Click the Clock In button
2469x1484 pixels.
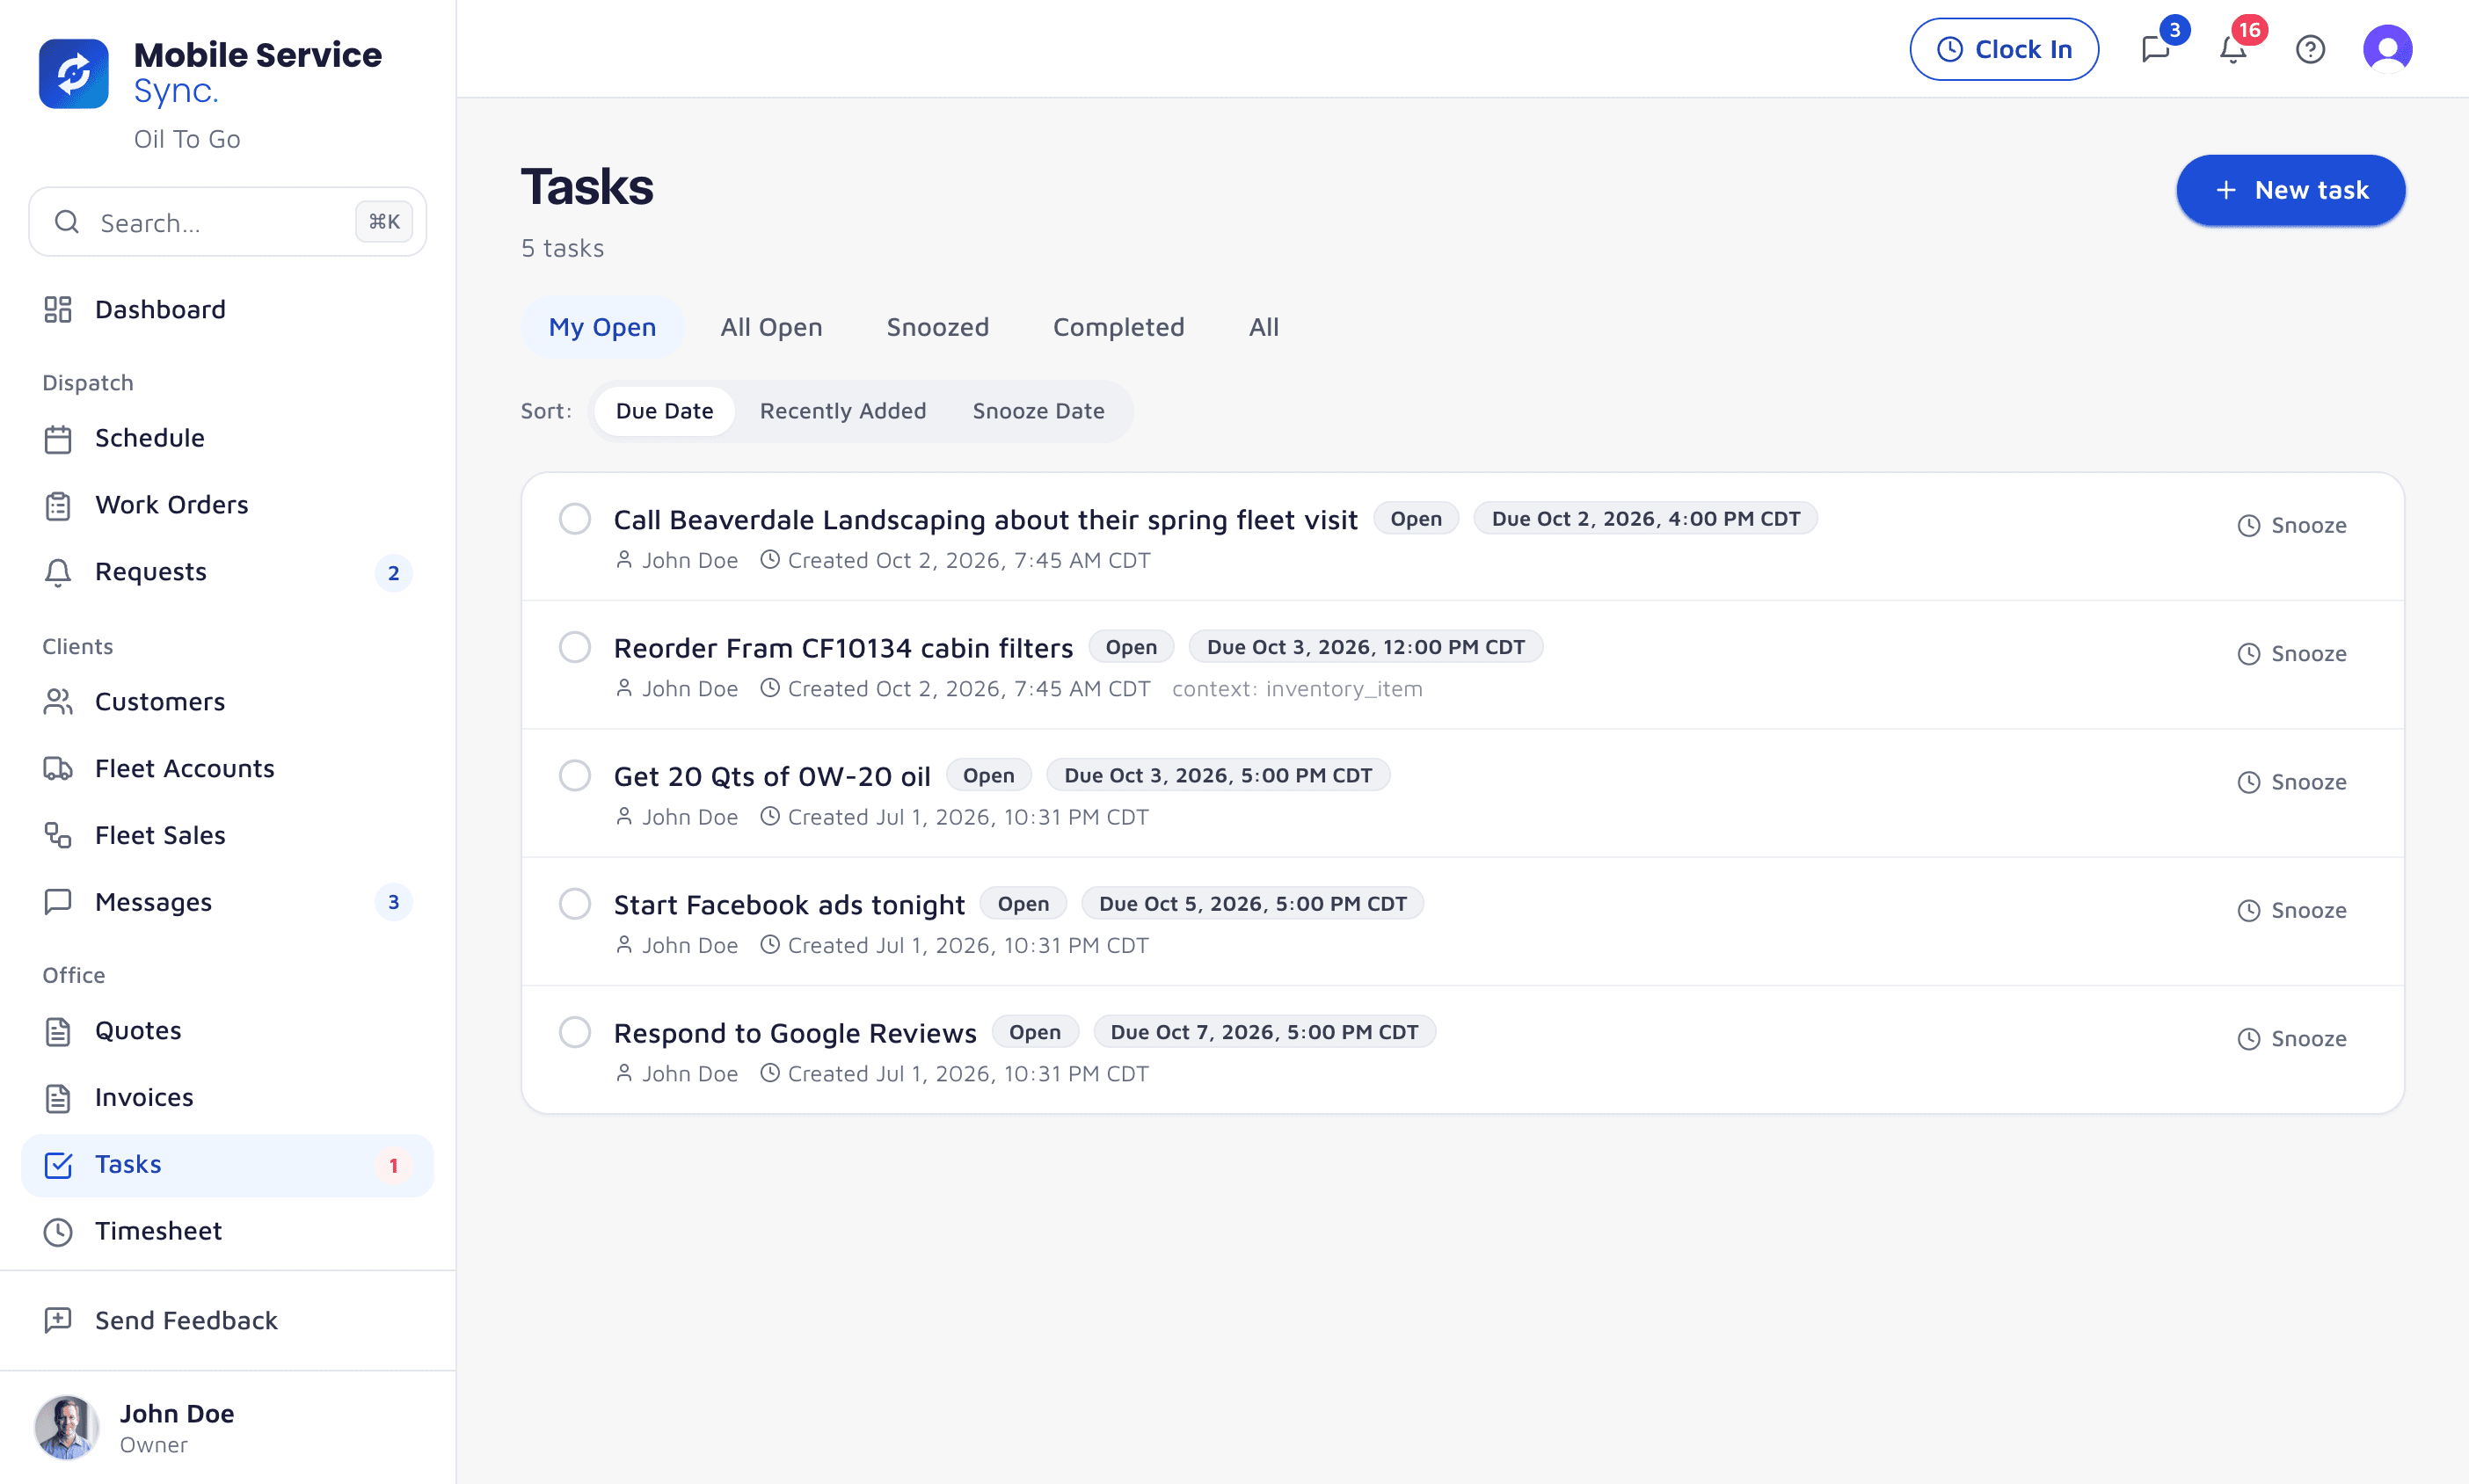click(x=2003, y=49)
